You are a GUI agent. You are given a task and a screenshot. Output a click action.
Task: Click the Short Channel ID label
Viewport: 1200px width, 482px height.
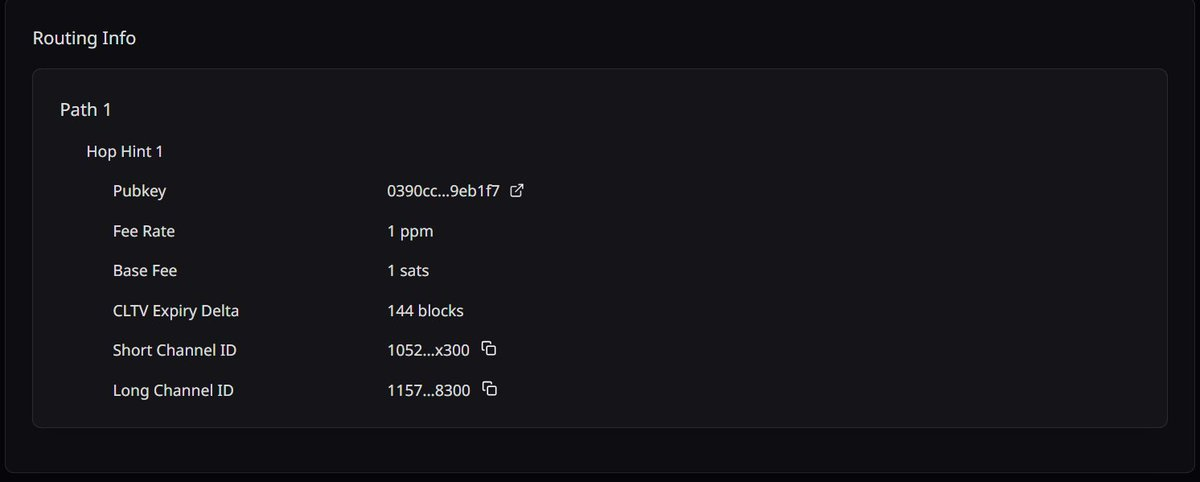pyautogui.click(x=175, y=350)
